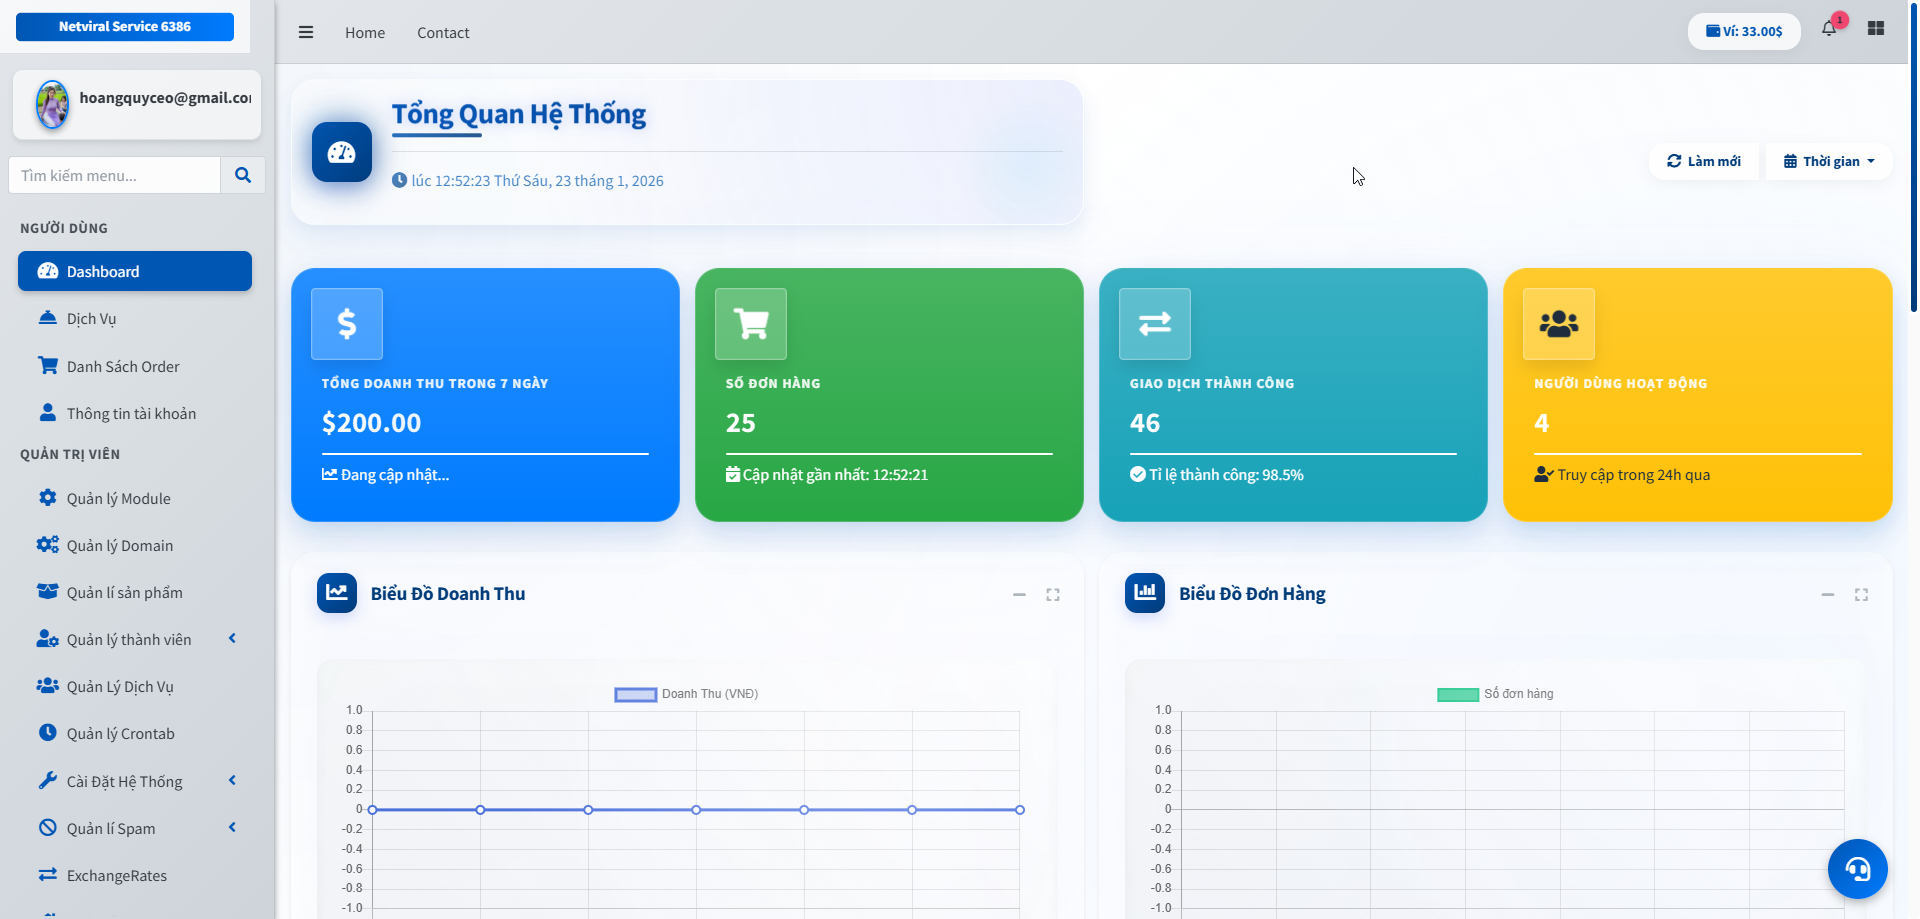1920x919 pixels.
Task: Toggle the Doanh Thu (VNĐ) legend swatch
Action: coord(635,694)
